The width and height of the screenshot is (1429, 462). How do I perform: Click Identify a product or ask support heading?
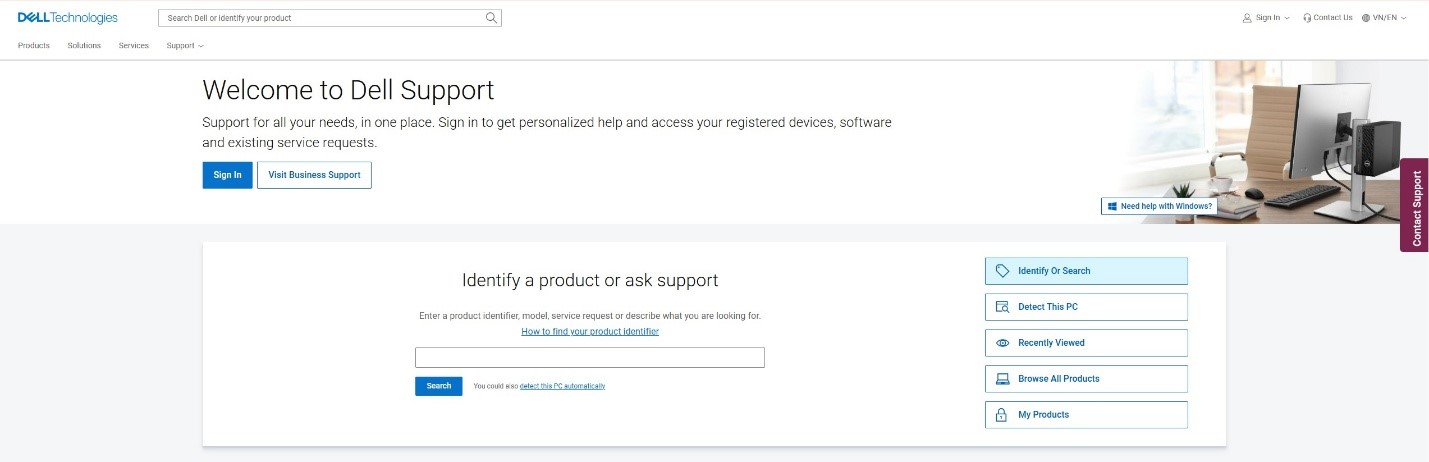coord(590,281)
